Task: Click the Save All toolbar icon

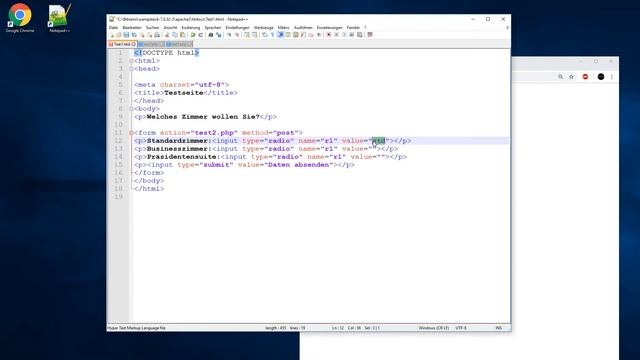Action: [x=134, y=35]
